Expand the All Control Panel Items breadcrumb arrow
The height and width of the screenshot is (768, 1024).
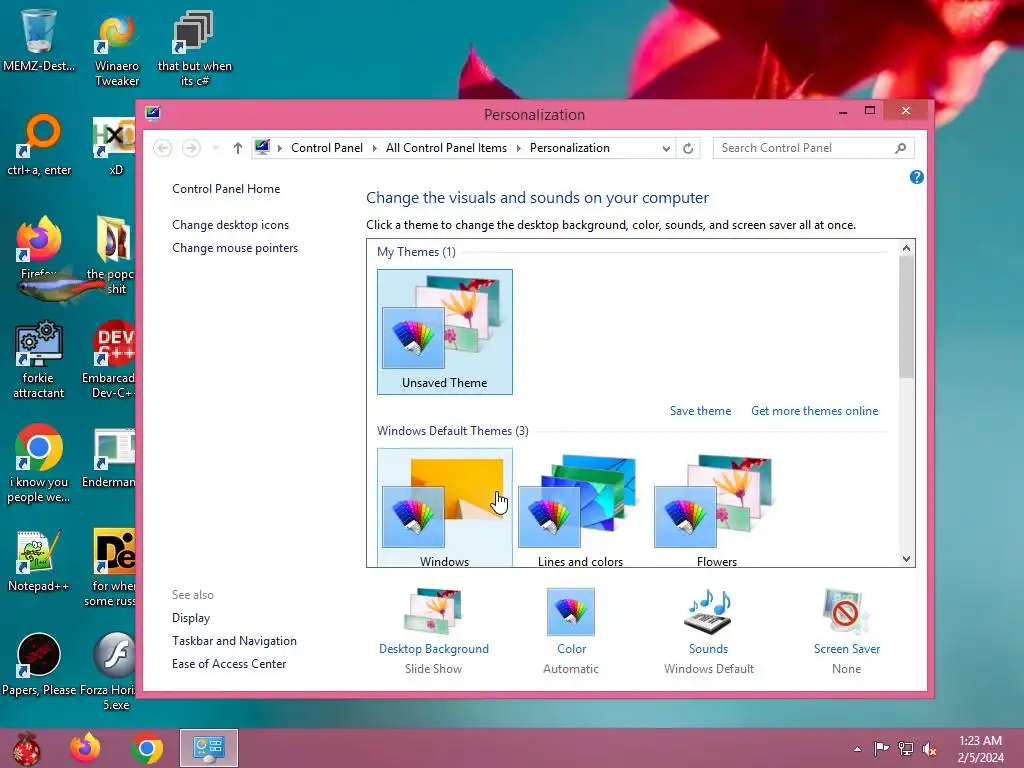pyautogui.click(x=519, y=148)
